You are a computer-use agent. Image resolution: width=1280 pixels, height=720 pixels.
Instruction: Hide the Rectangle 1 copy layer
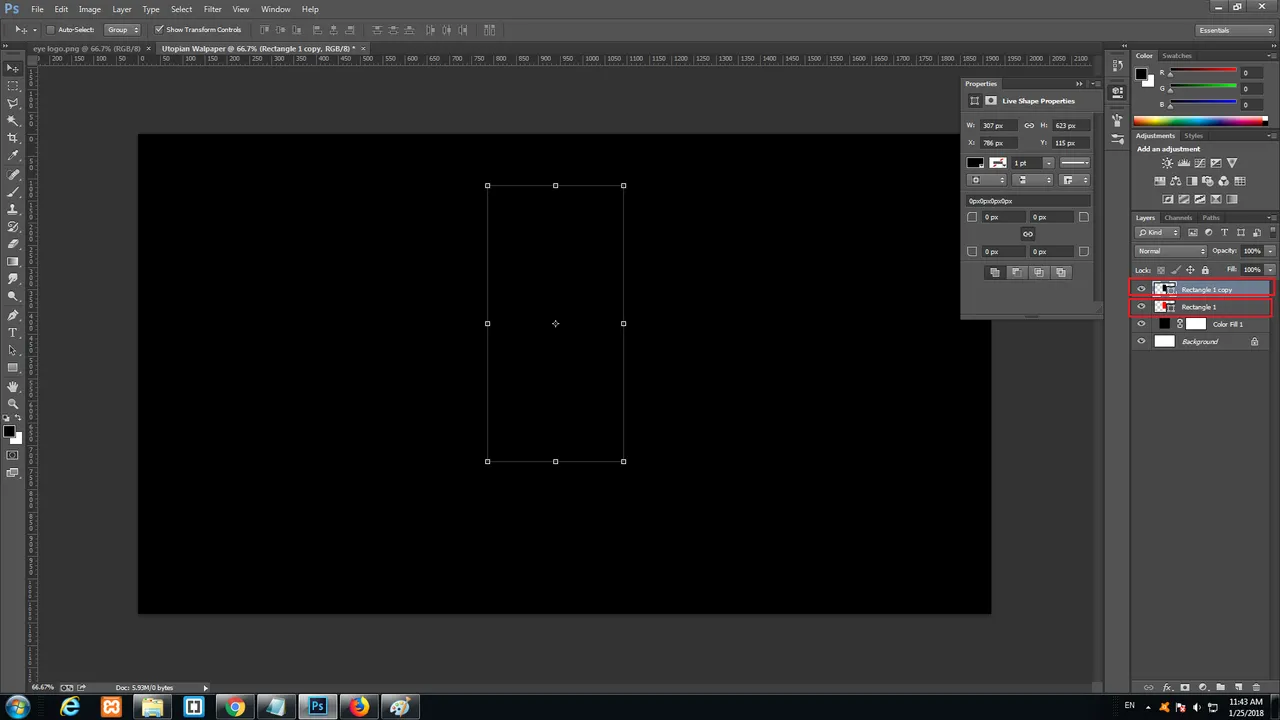(1141, 289)
